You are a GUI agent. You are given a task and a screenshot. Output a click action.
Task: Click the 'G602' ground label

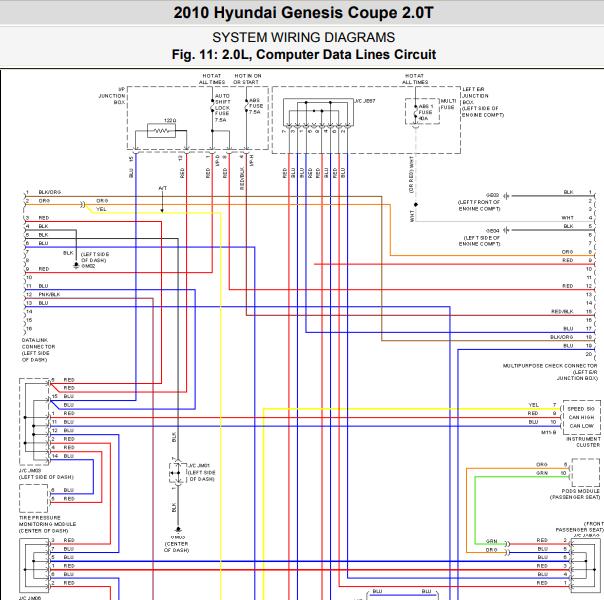pos(492,195)
